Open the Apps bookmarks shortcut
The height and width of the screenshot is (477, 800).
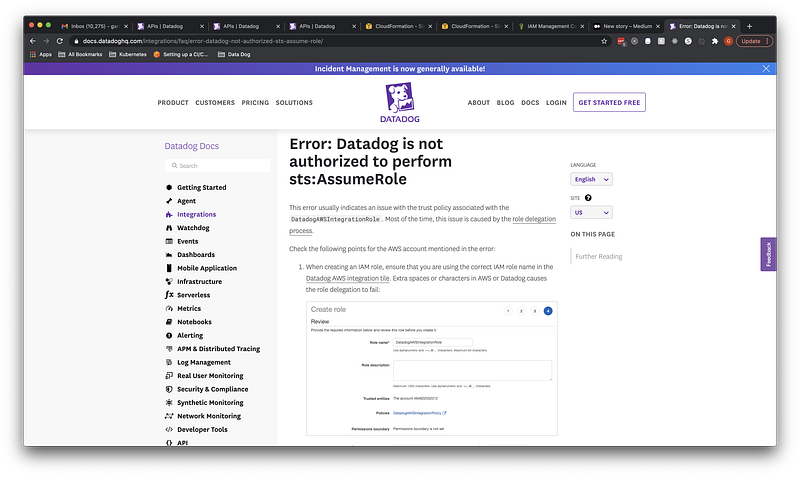click(41, 54)
